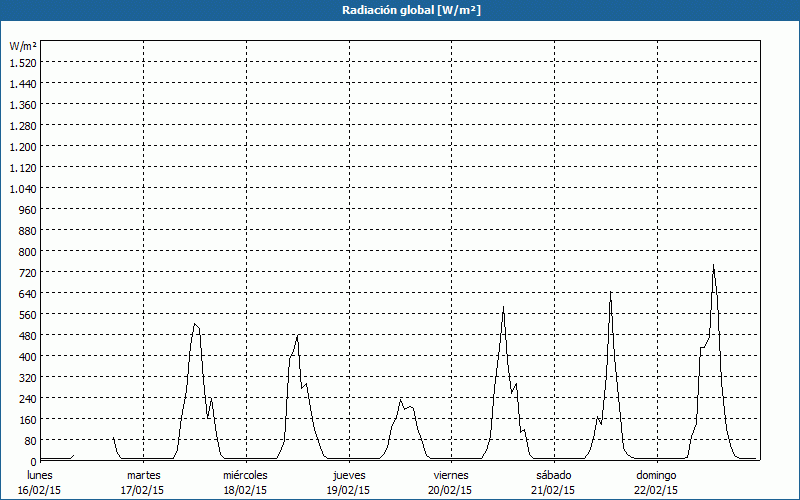Select the 0 y-axis value
The image size is (800, 500).
(x=34, y=462)
